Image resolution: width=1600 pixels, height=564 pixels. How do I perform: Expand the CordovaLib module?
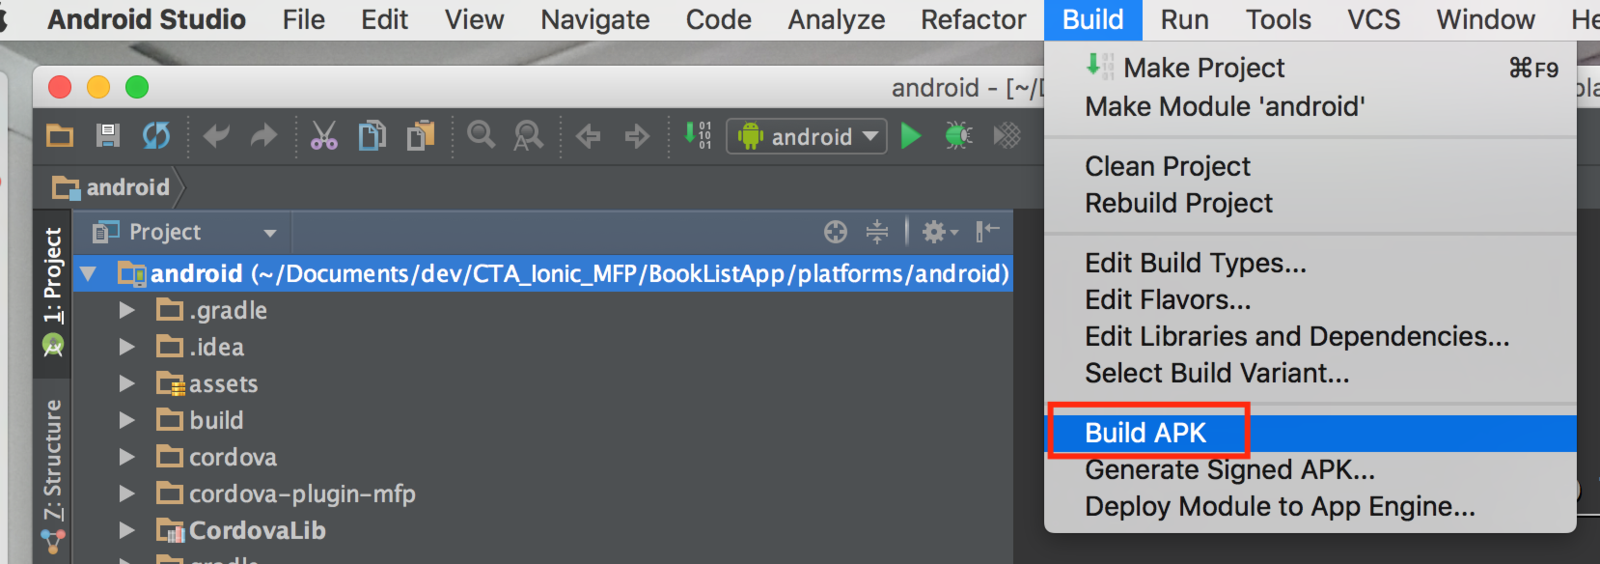[x=127, y=530]
